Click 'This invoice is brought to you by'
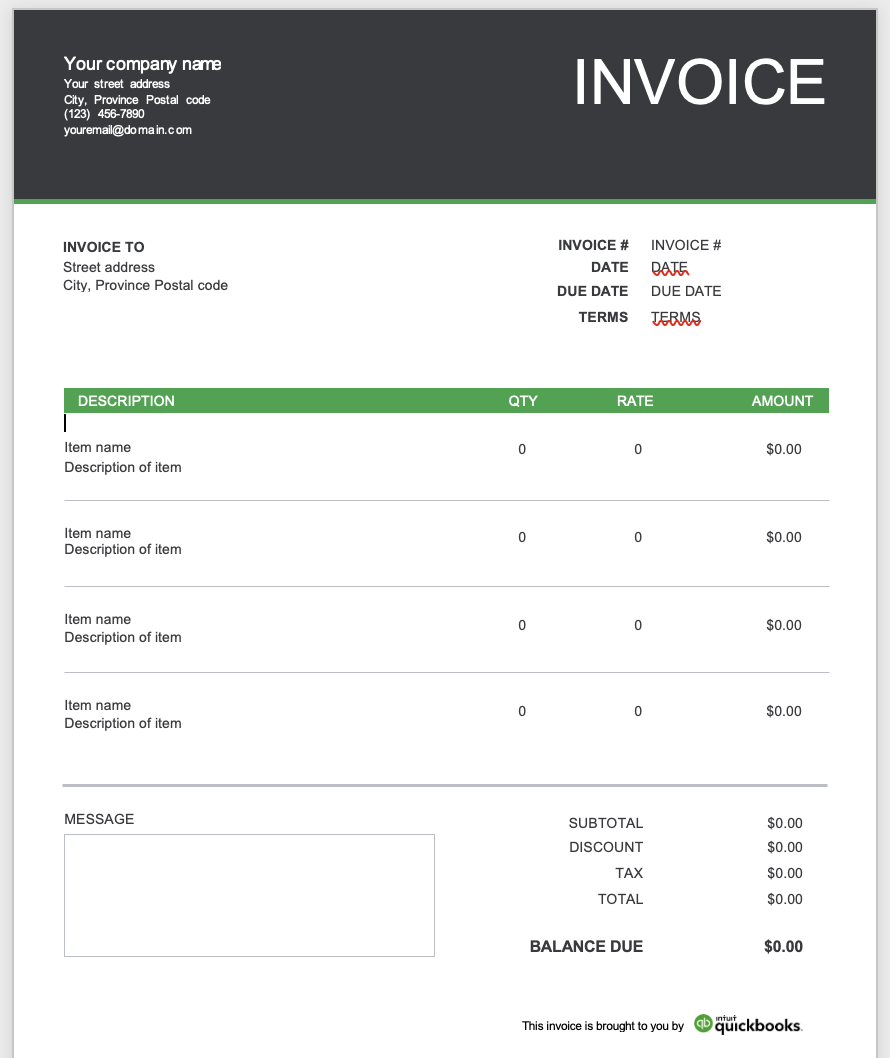The image size is (890, 1058). point(603,1026)
